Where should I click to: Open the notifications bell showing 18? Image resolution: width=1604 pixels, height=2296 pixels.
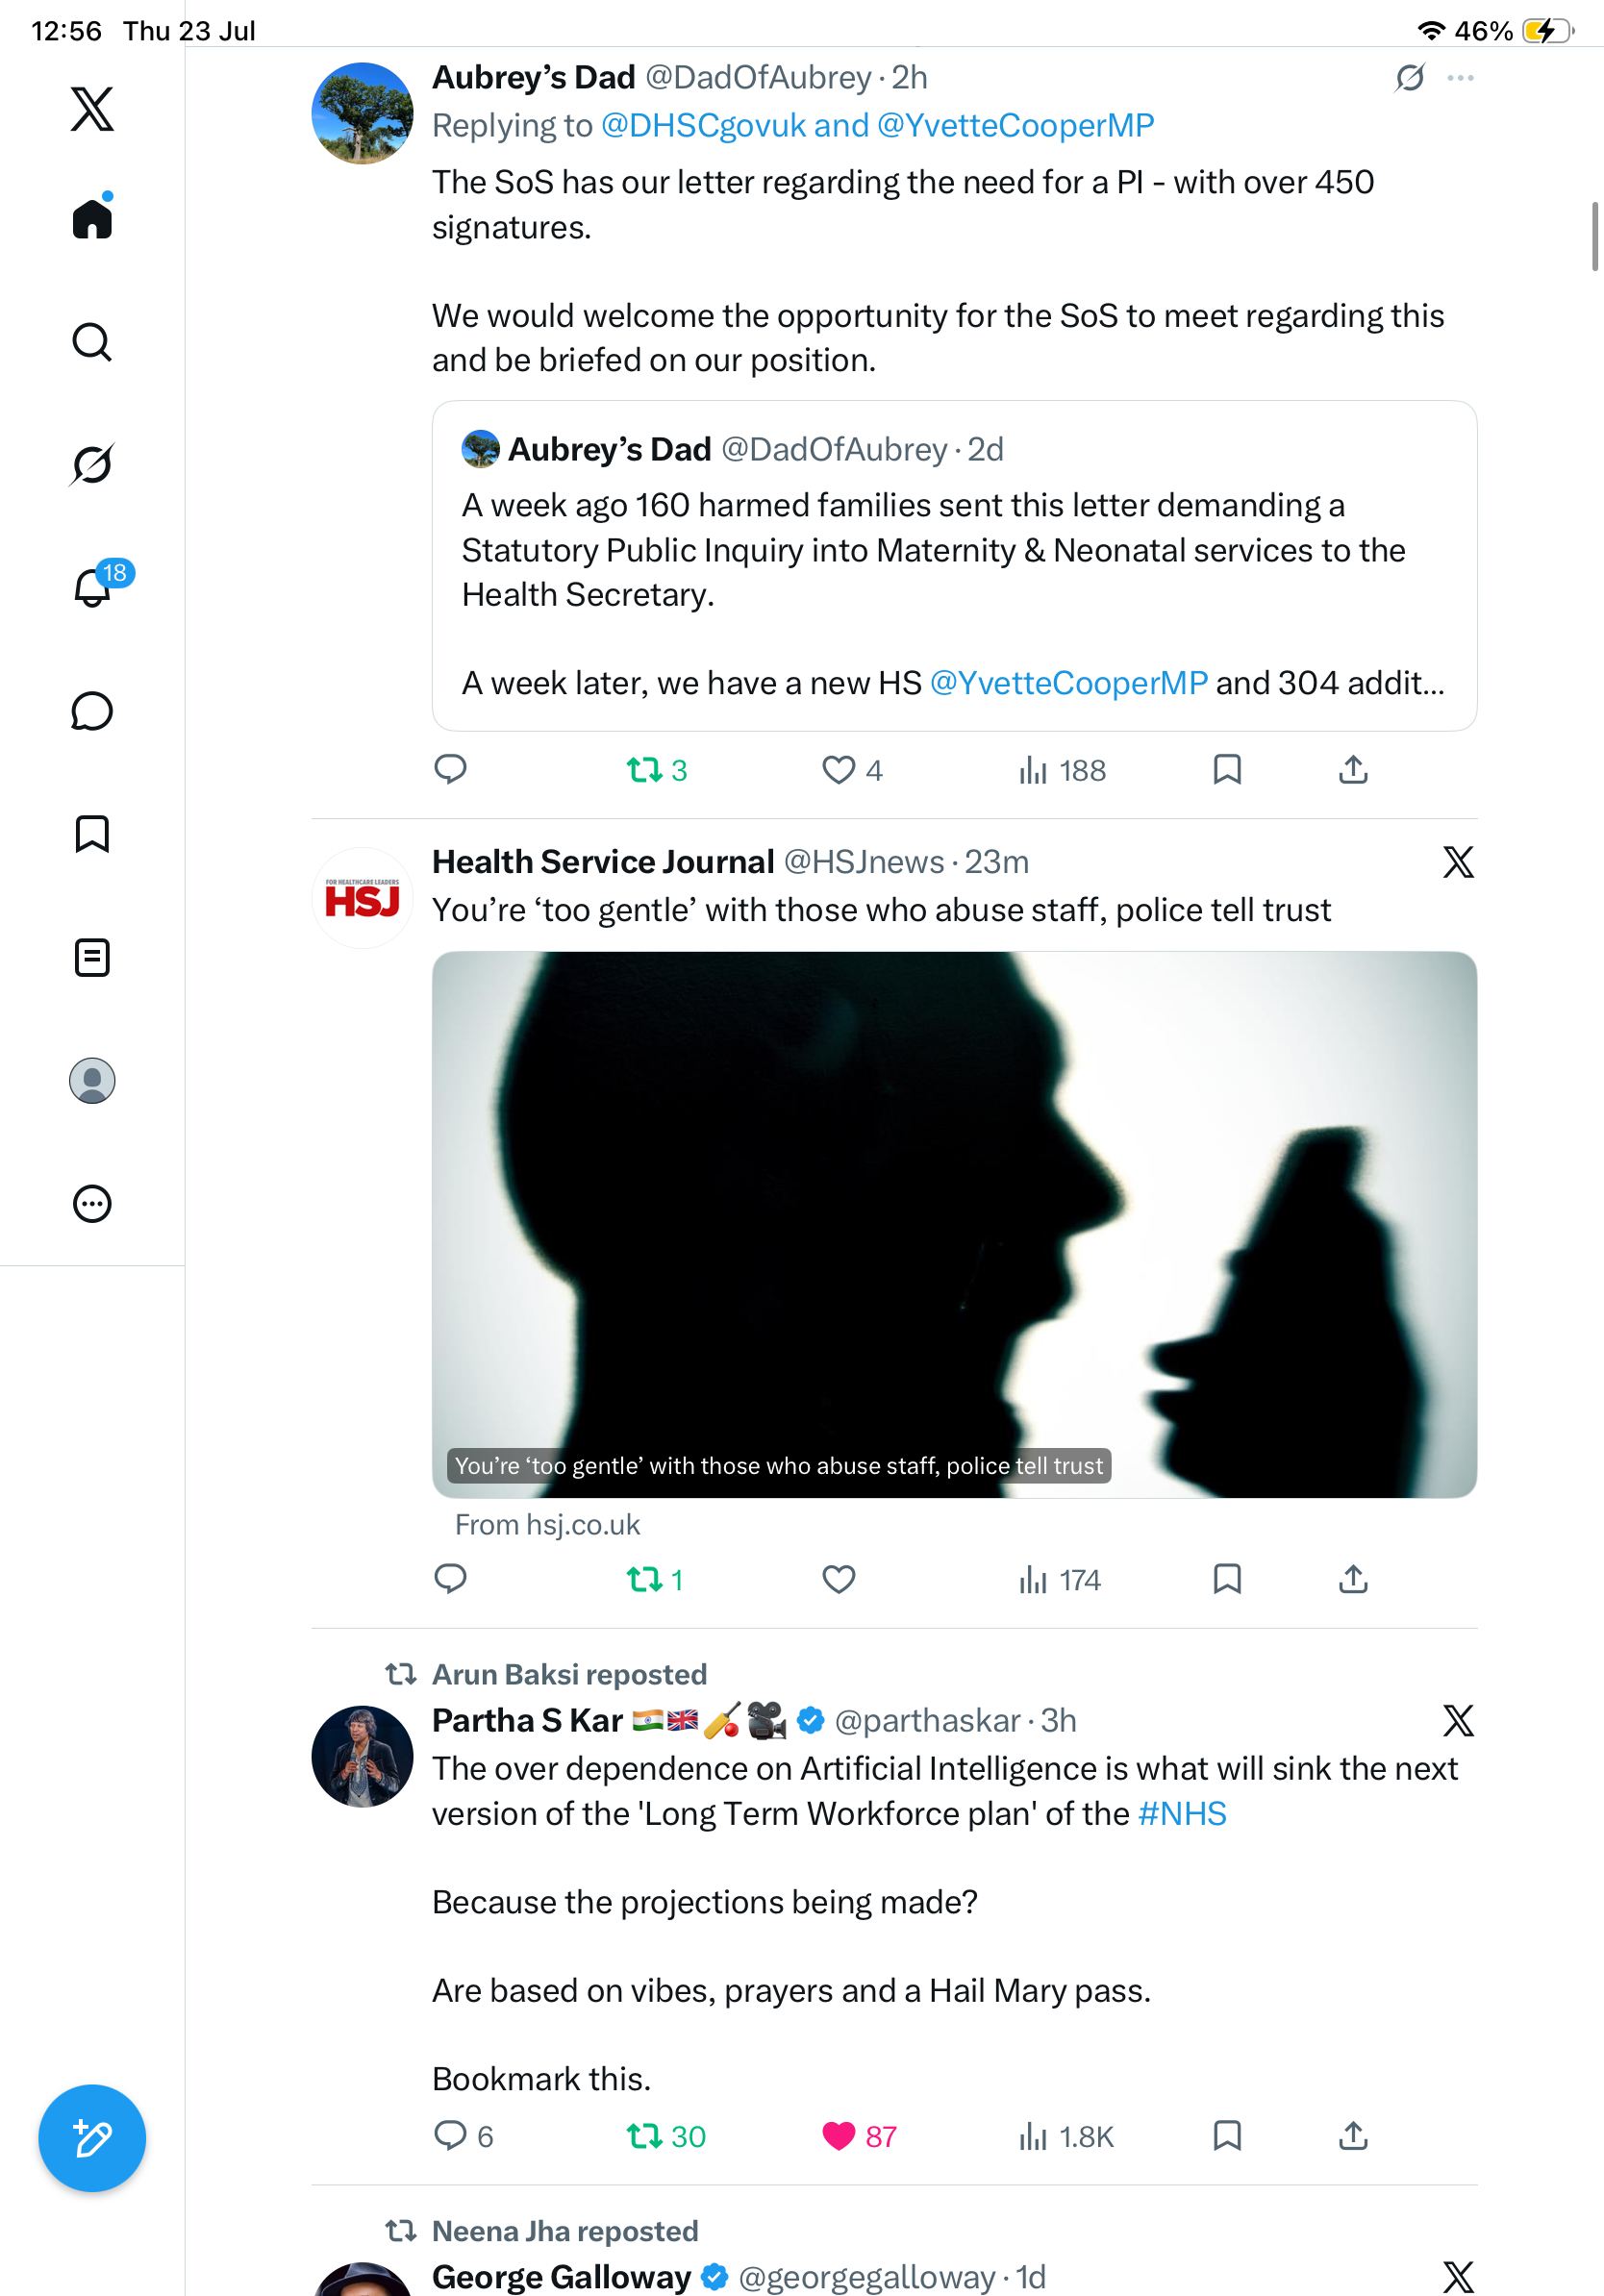tap(94, 587)
